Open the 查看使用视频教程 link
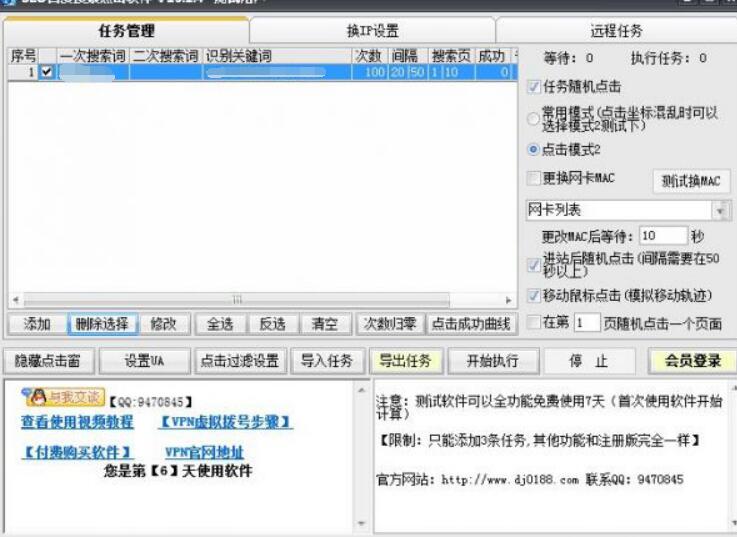 pyautogui.click(x=77, y=422)
